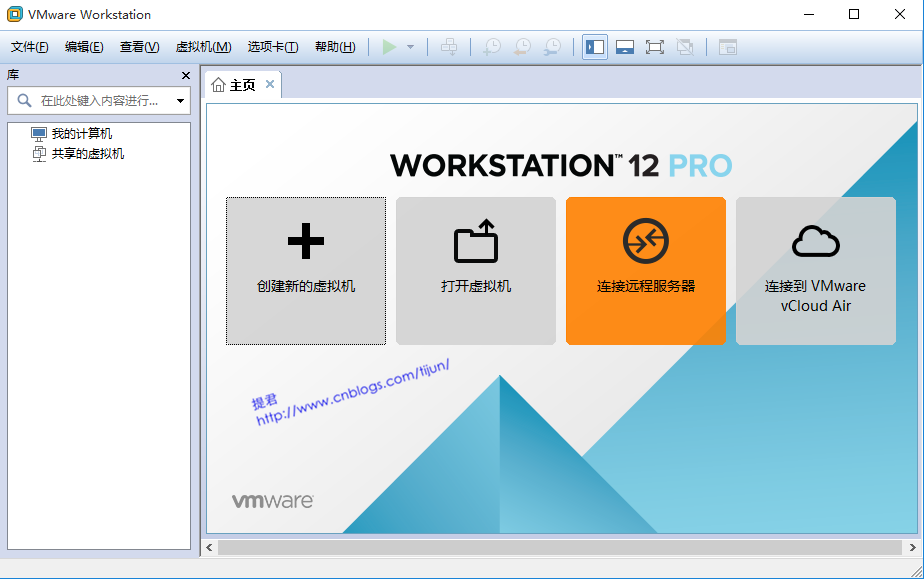Viewport: 924px width, 579px height.
Task: Click the library search input field
Action: point(99,101)
